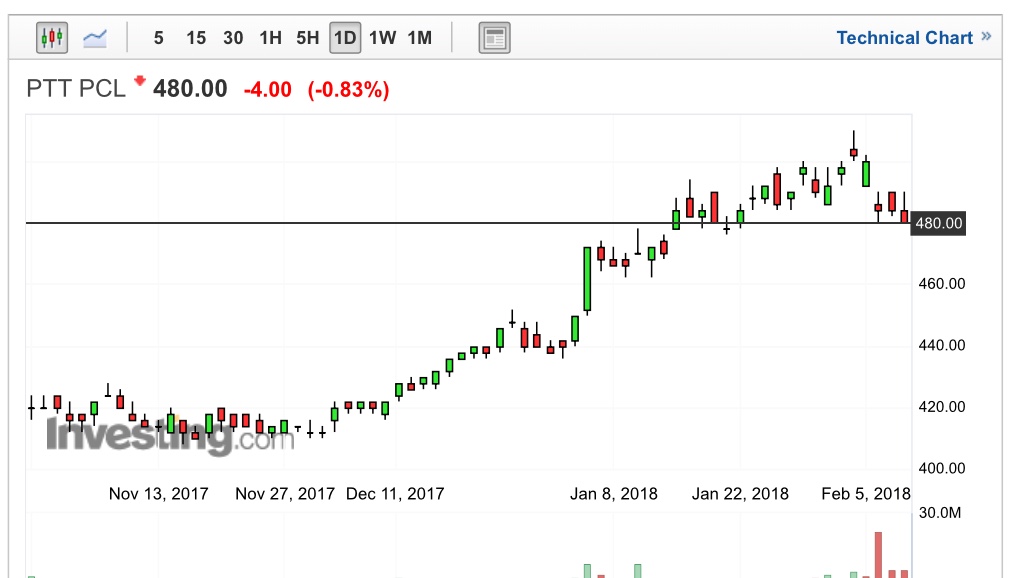Set the 15-minute interval
Screen dimensions: 1014x578
[196, 38]
